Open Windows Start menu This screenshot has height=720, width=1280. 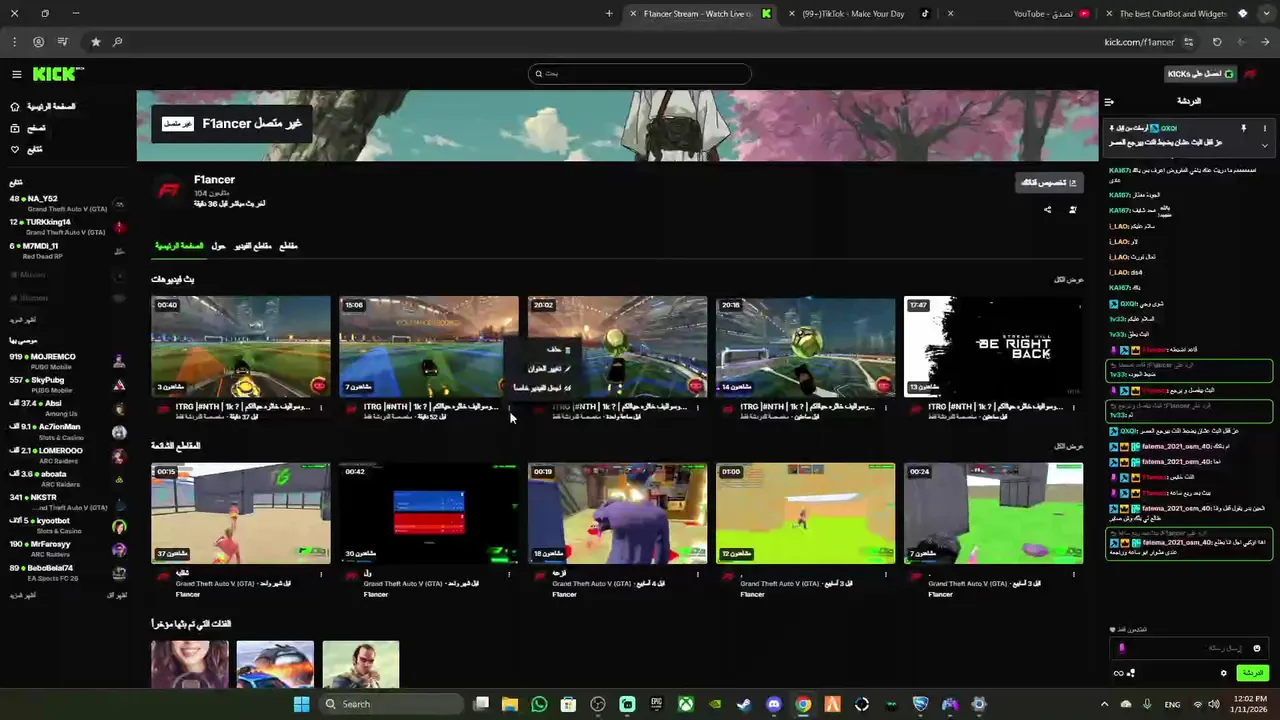(301, 704)
